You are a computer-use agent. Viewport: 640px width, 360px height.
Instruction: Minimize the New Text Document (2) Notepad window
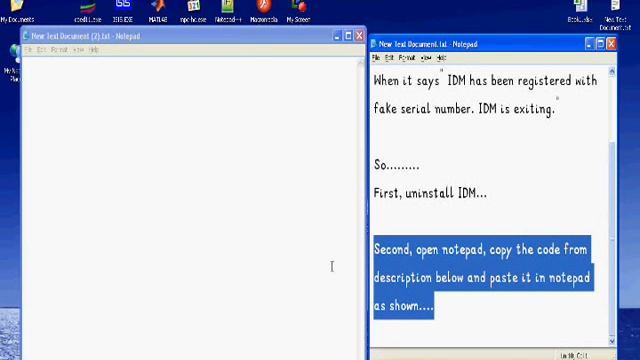[x=337, y=36]
